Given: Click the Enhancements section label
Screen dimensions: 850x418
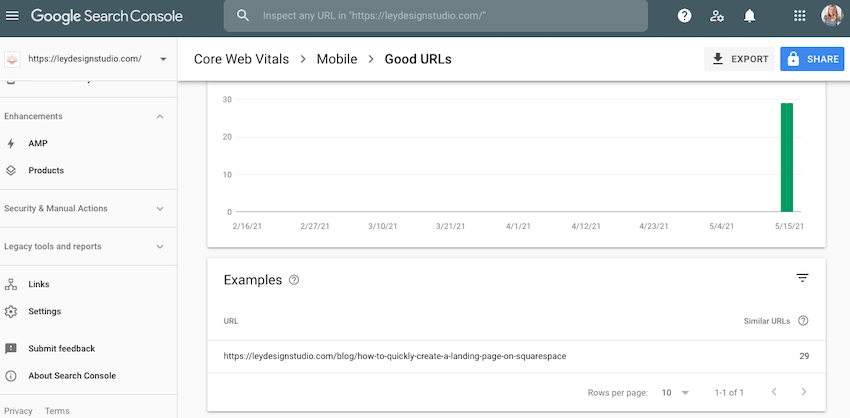Looking at the screenshot, I should [33, 117].
